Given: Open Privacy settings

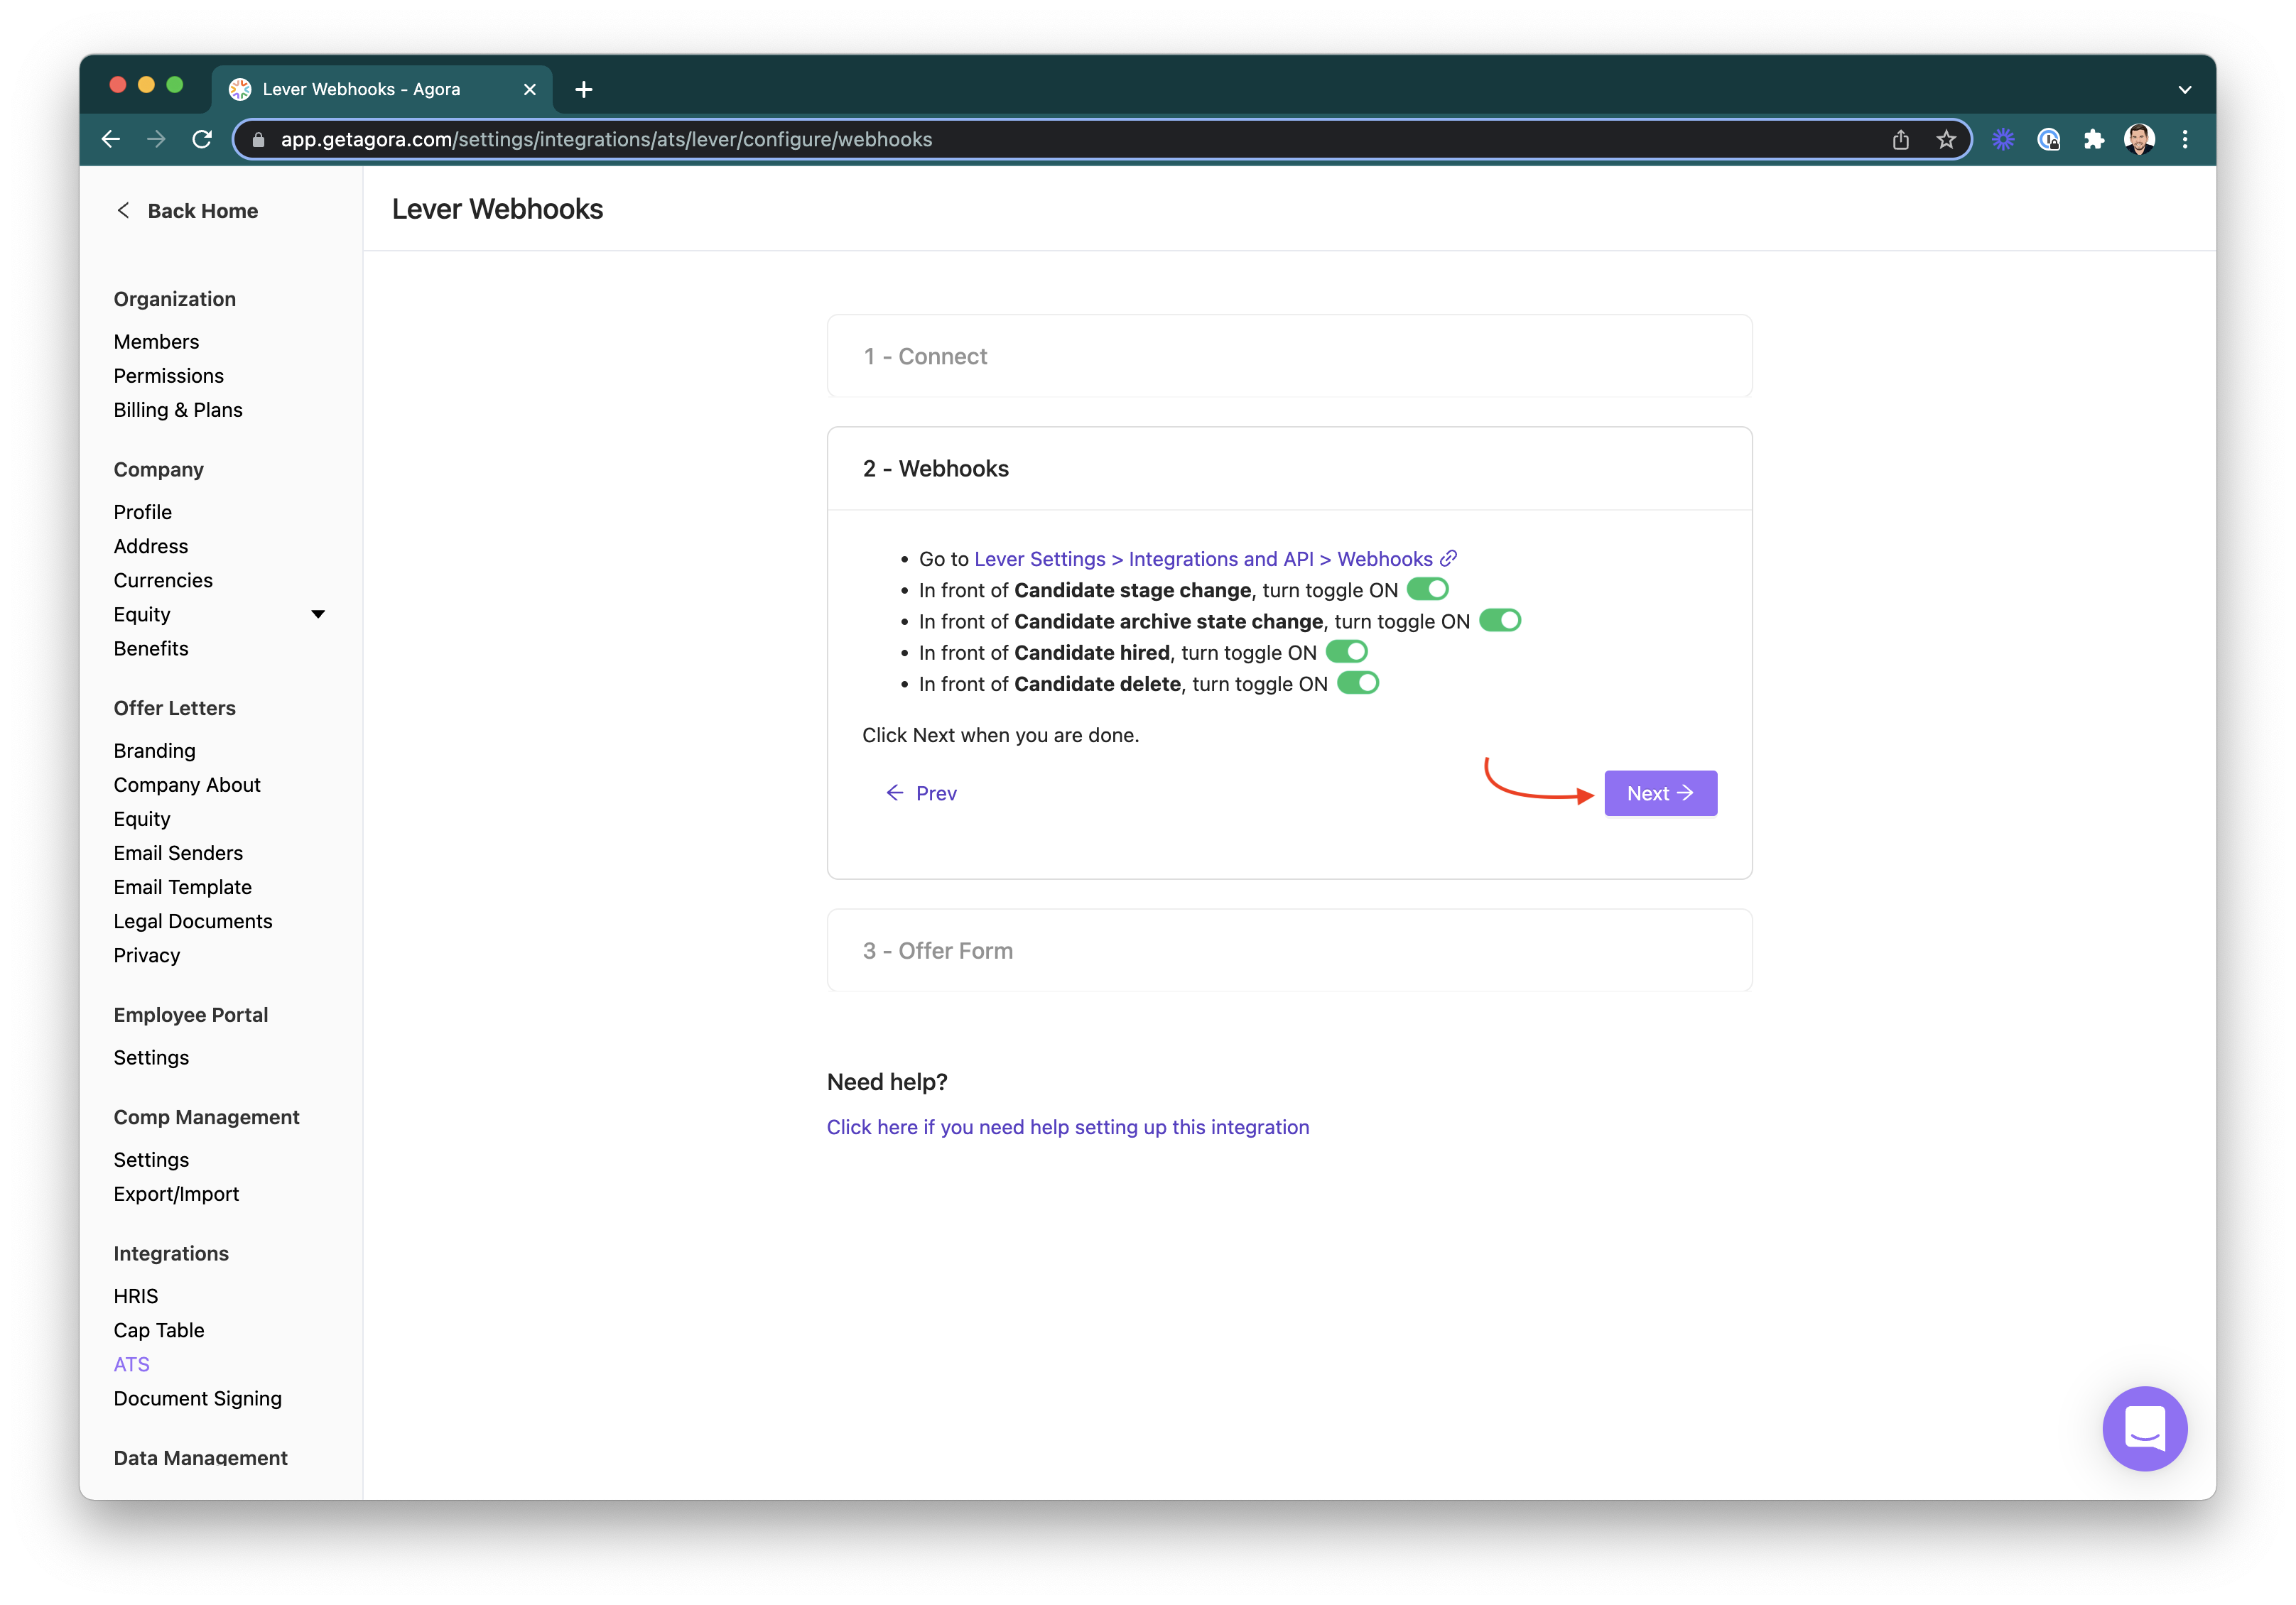Looking at the screenshot, I should (147, 955).
